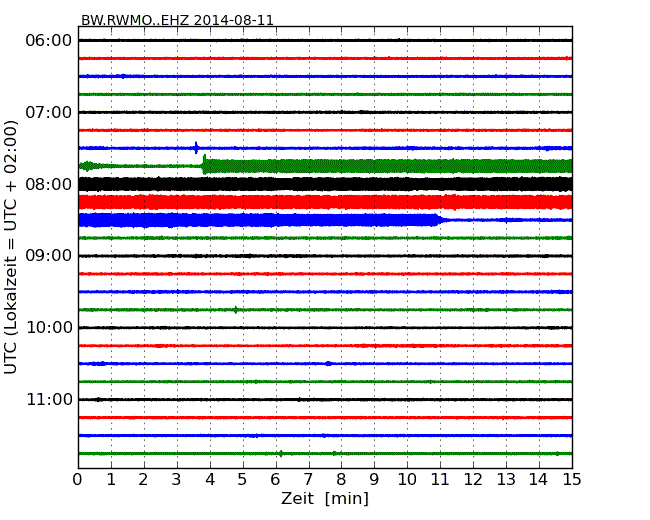Click x-axis tick label 15
650x520 pixels.
pyautogui.click(x=572, y=480)
